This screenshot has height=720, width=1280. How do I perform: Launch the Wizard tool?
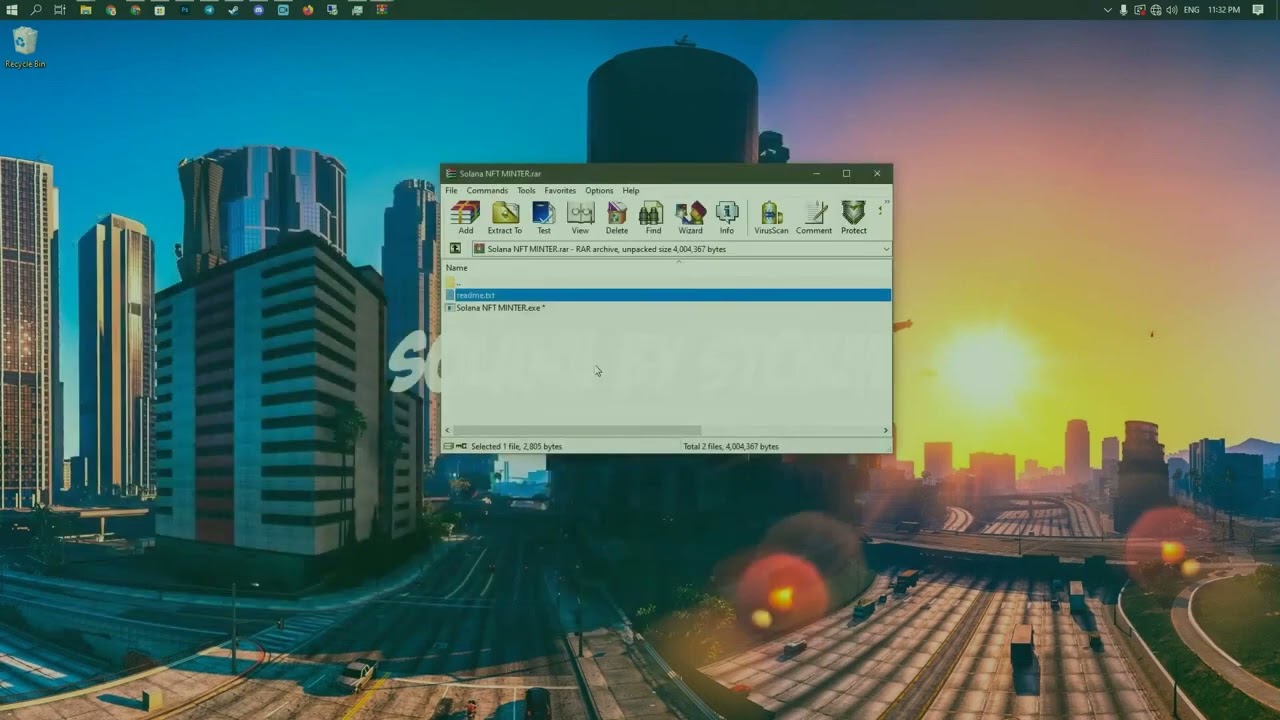(690, 217)
